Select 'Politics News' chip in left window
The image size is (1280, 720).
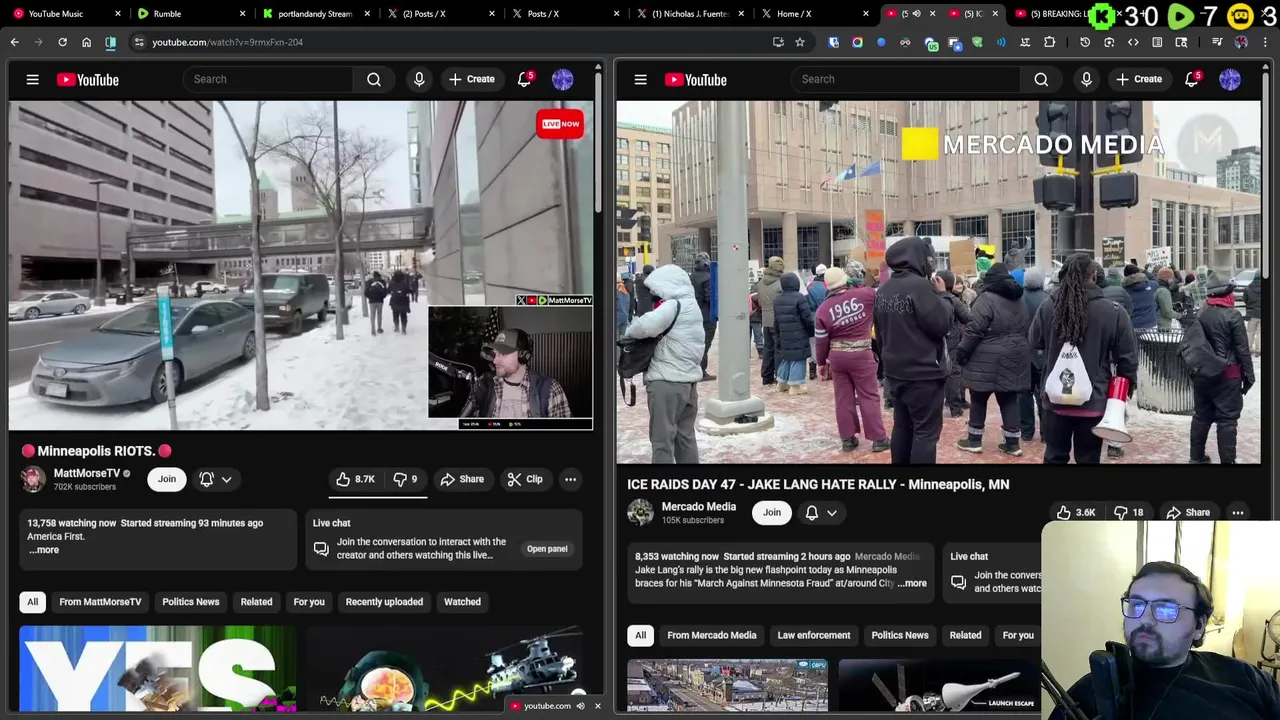[x=190, y=602]
